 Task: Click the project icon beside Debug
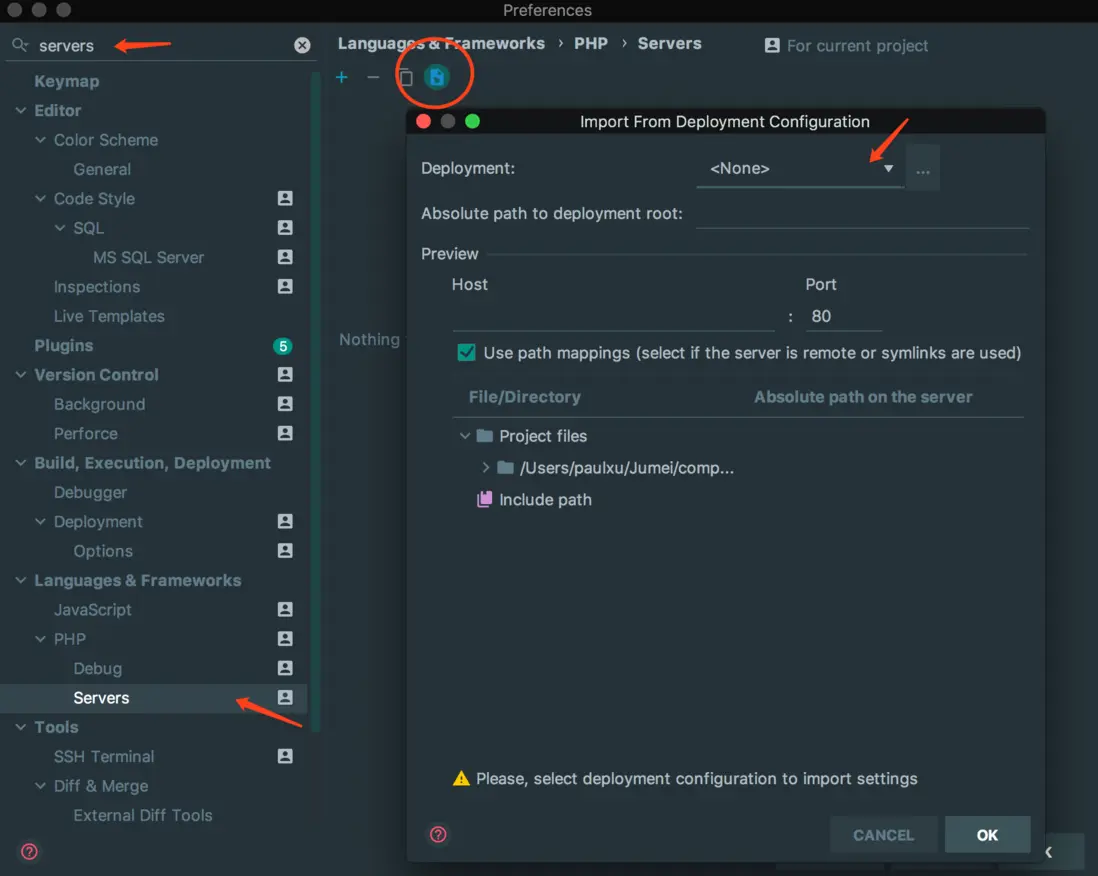[x=285, y=668]
